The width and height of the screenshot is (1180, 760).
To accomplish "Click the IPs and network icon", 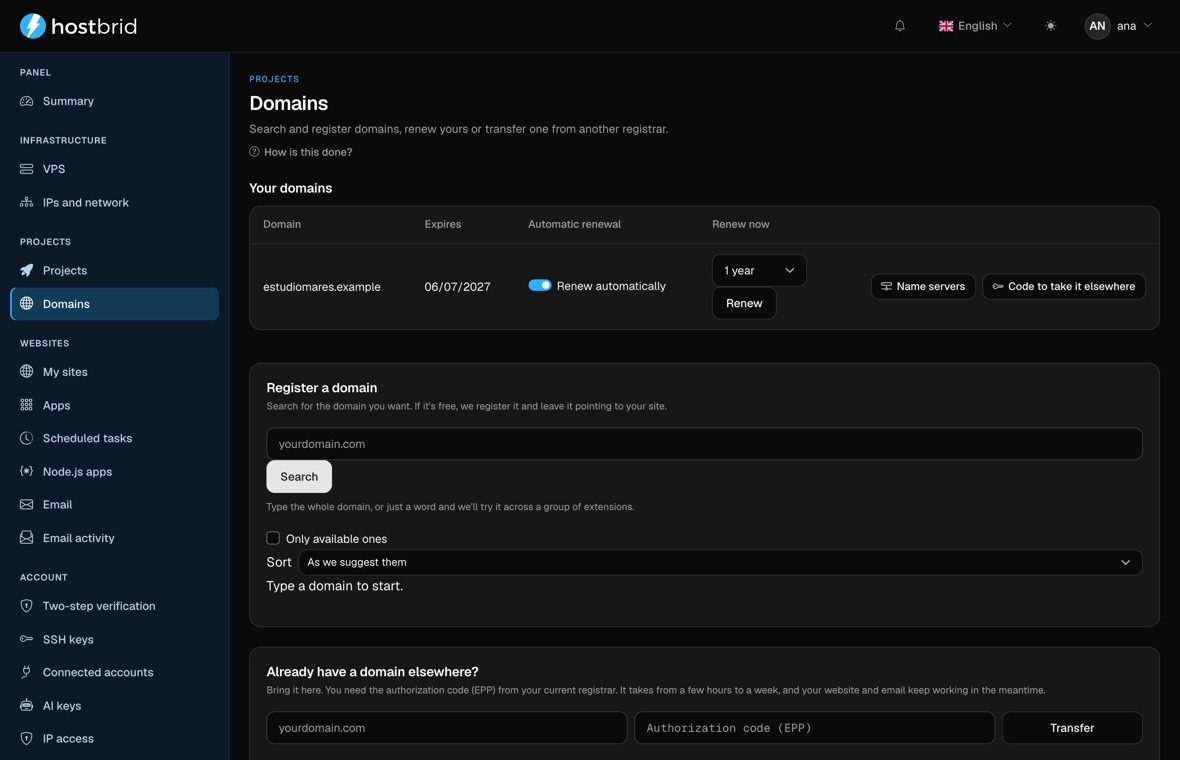I will (x=26, y=202).
